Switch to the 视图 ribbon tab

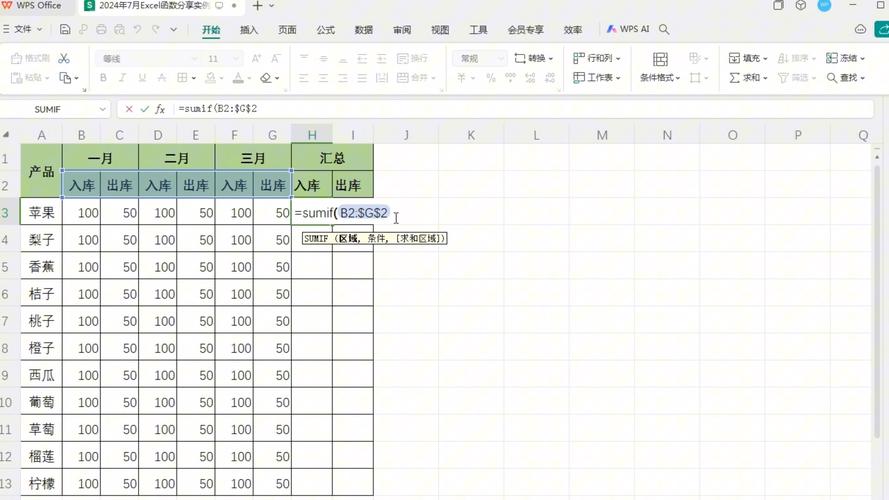pyautogui.click(x=440, y=29)
